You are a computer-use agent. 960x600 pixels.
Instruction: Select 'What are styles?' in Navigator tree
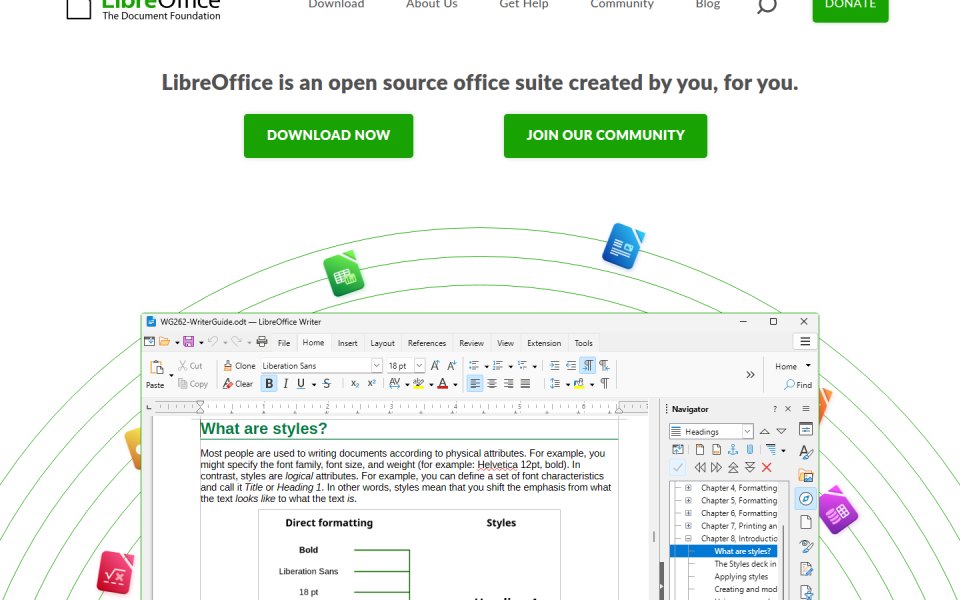pos(742,551)
